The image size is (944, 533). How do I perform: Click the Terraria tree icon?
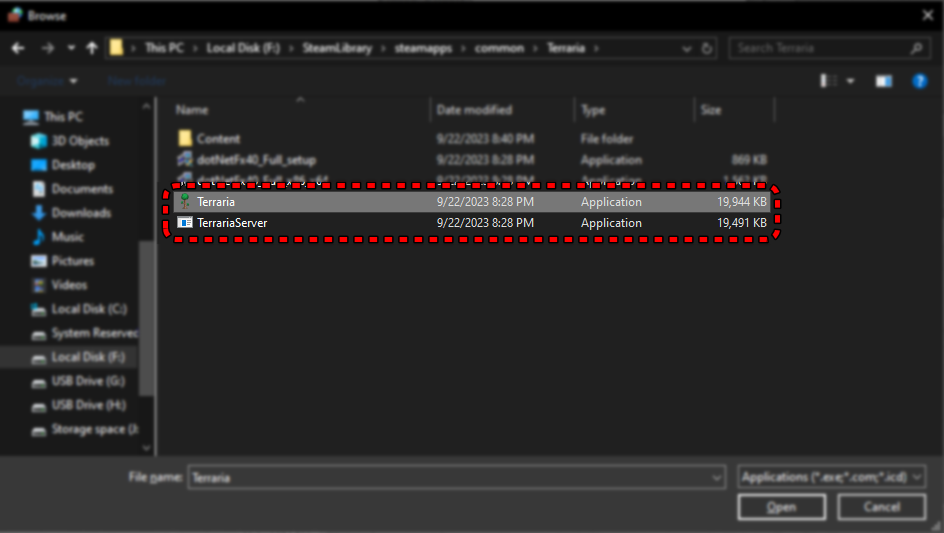click(185, 202)
